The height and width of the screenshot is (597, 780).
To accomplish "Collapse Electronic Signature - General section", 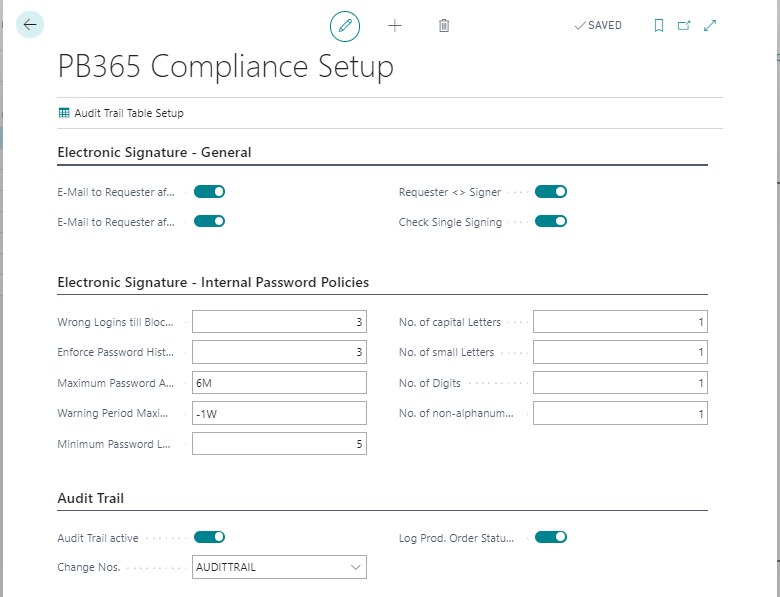I will [x=154, y=152].
